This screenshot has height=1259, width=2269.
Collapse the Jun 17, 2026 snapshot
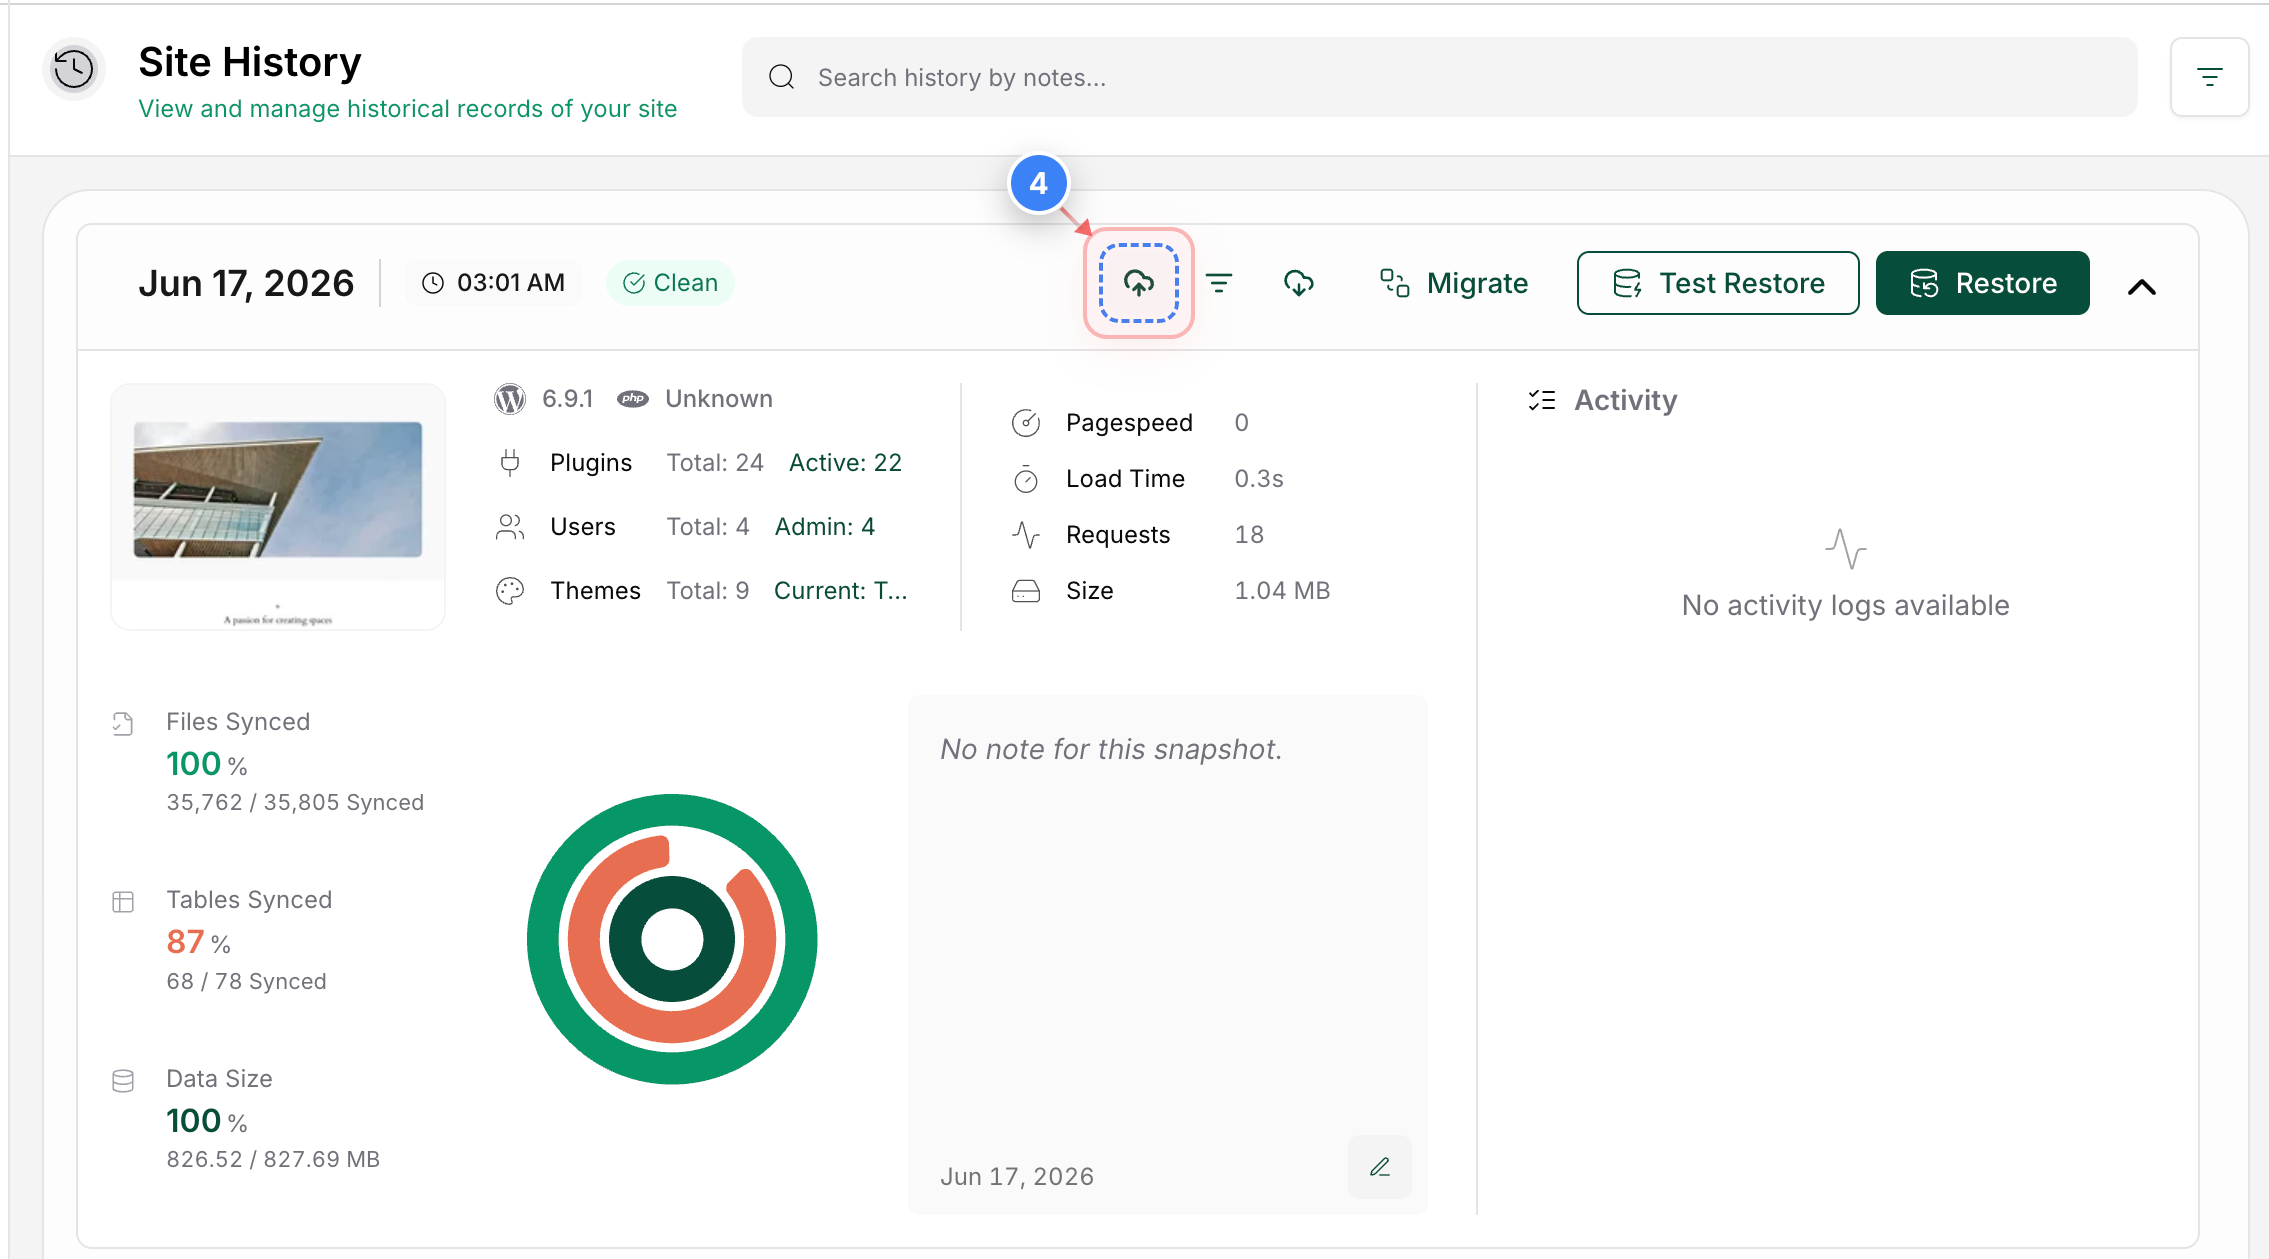[2141, 287]
